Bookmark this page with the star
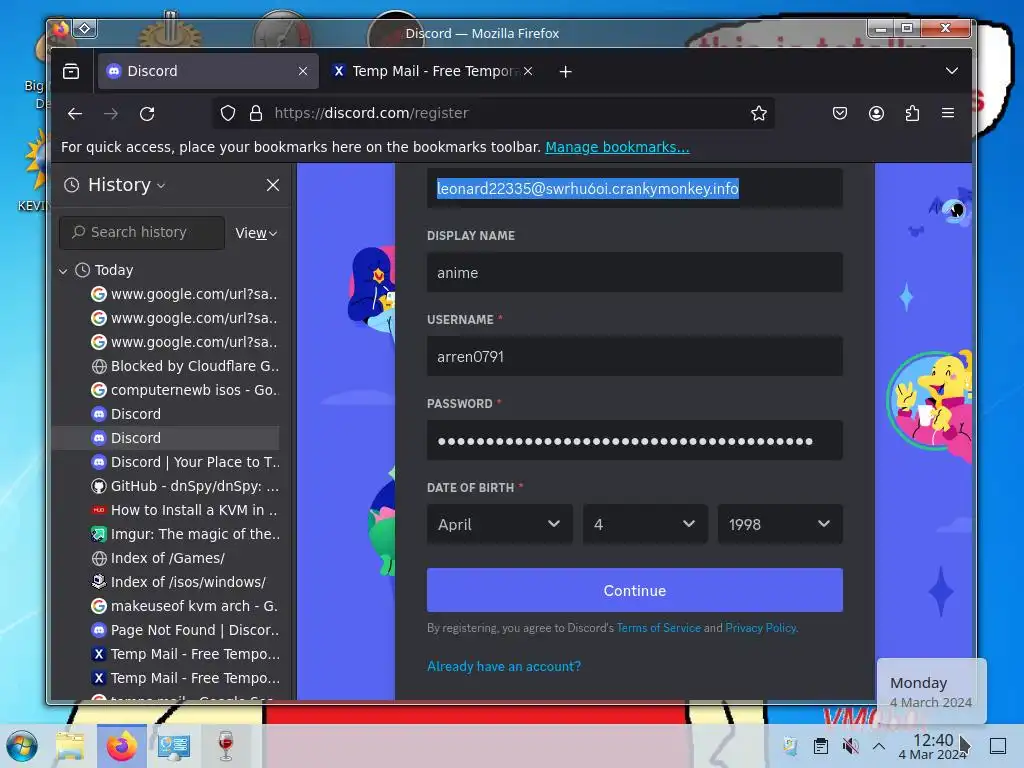The height and width of the screenshot is (768, 1024). click(758, 113)
